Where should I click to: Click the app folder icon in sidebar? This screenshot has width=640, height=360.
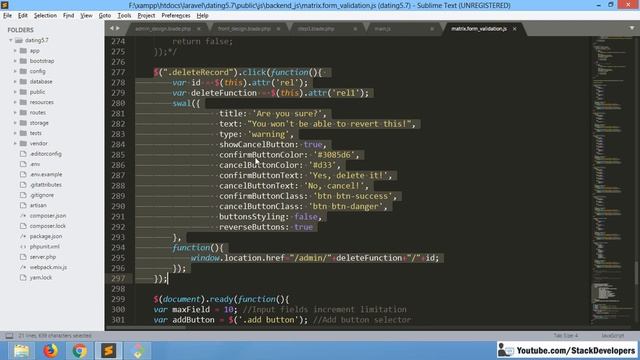(x=23, y=51)
